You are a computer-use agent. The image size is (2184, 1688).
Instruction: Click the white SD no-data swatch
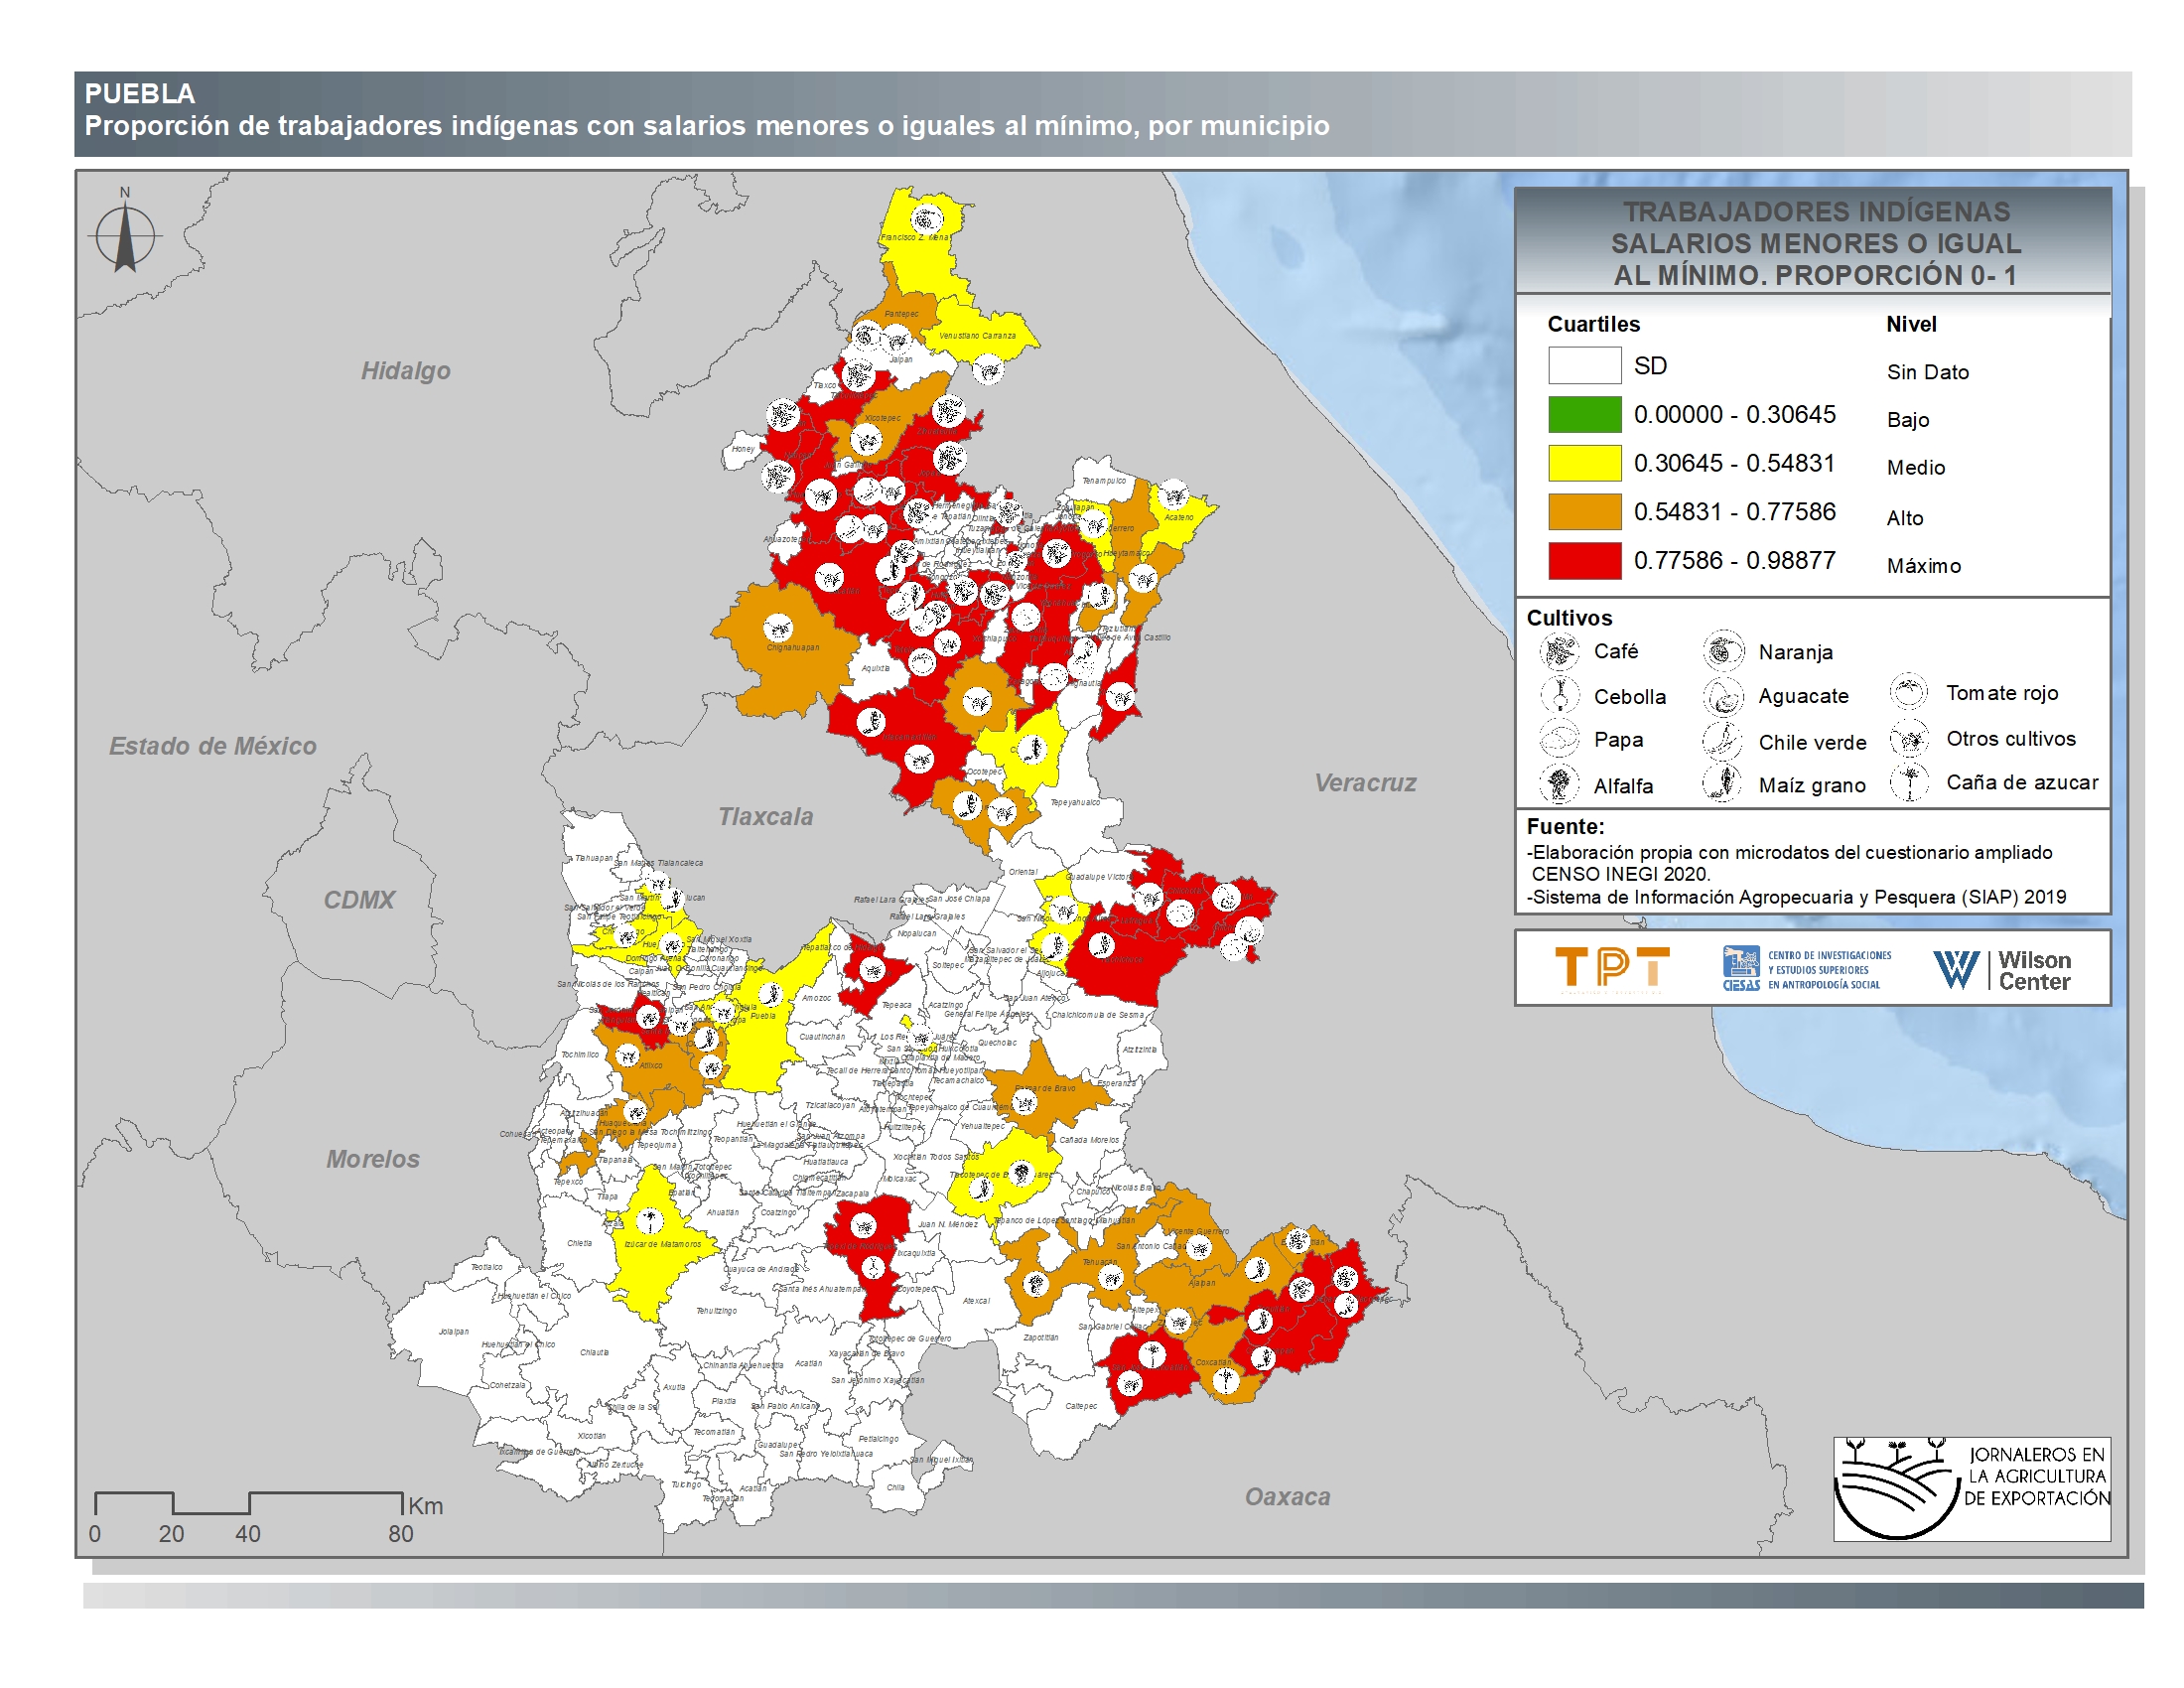(1584, 365)
